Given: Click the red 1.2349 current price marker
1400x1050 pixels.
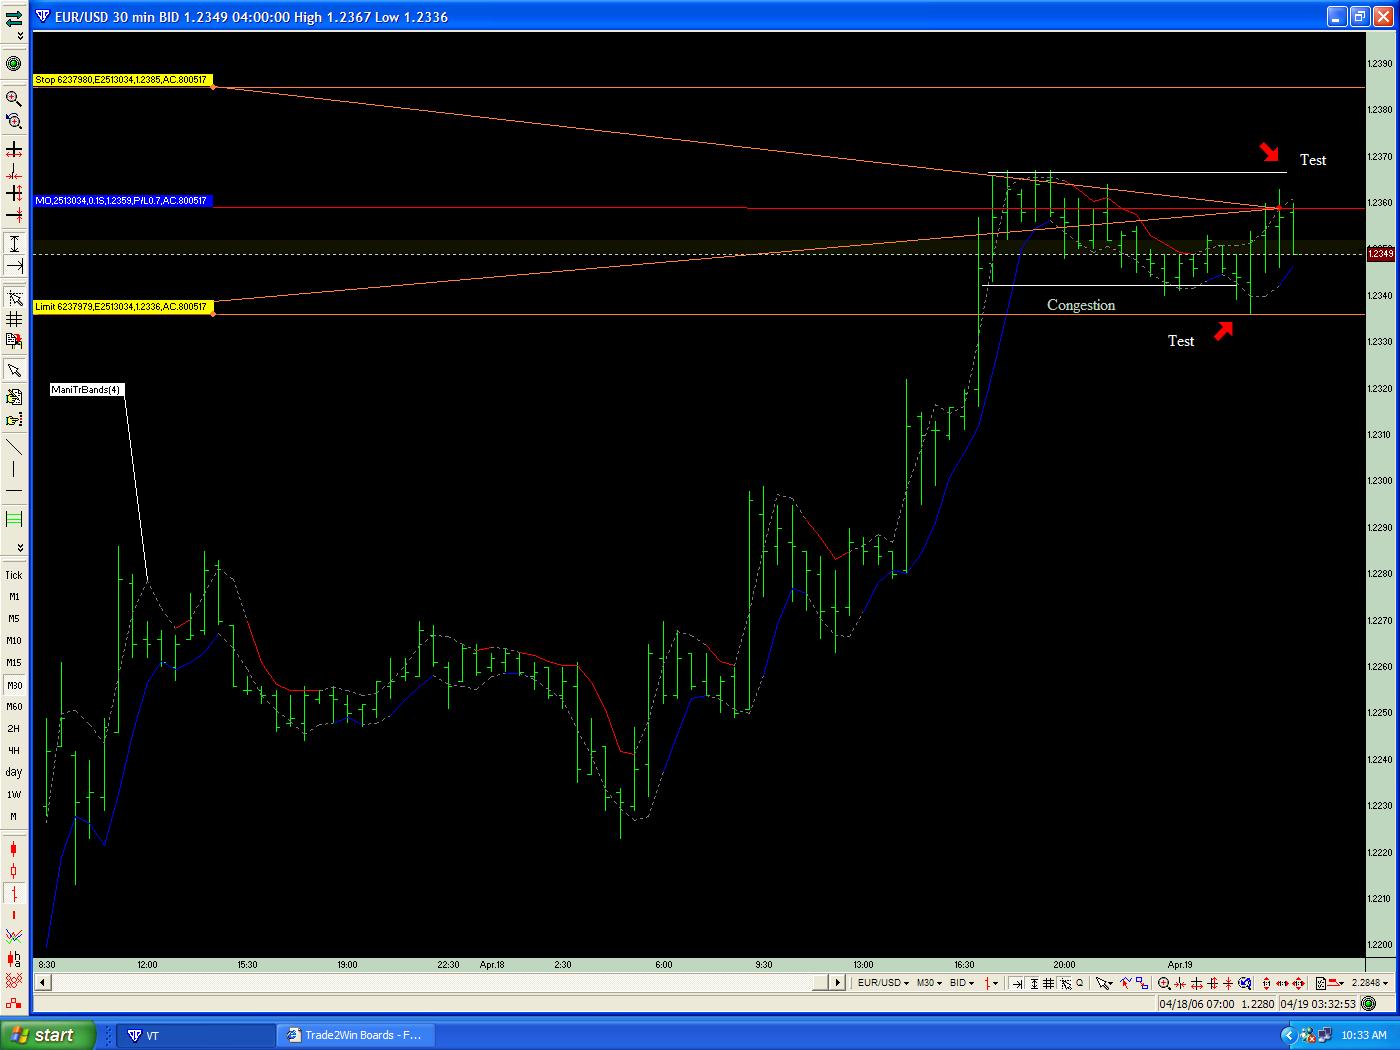Looking at the screenshot, I should pyautogui.click(x=1380, y=254).
